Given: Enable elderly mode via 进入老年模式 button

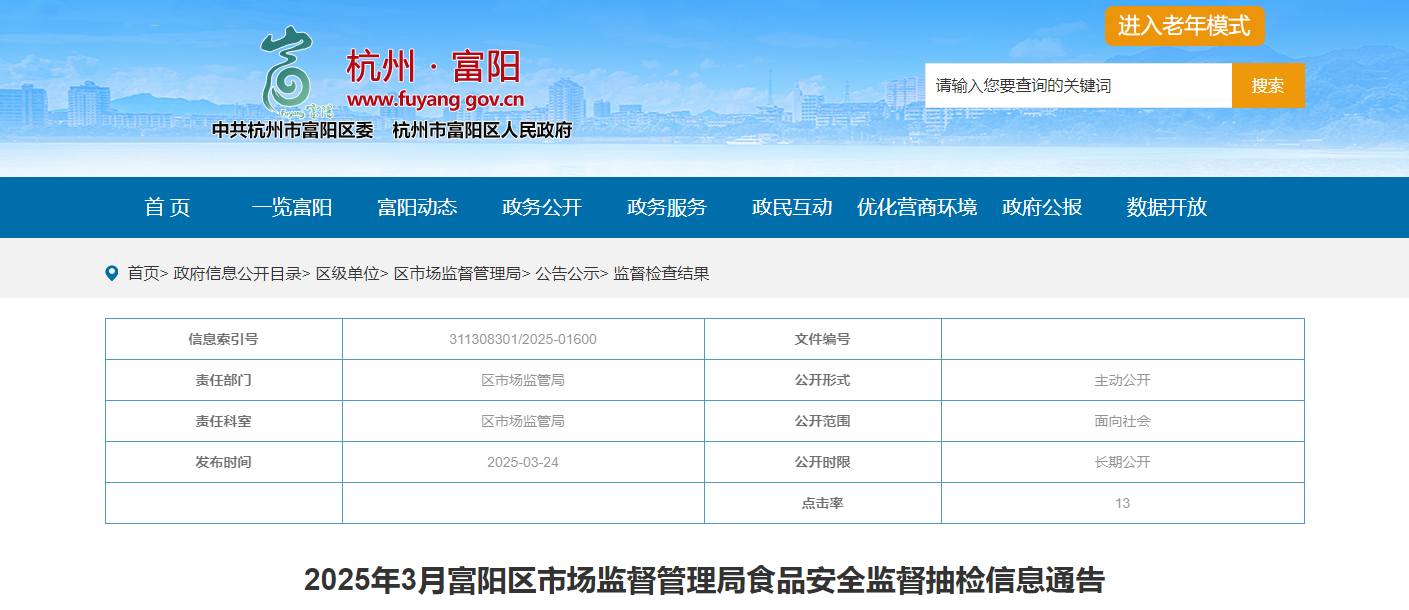Looking at the screenshot, I should click(1185, 26).
